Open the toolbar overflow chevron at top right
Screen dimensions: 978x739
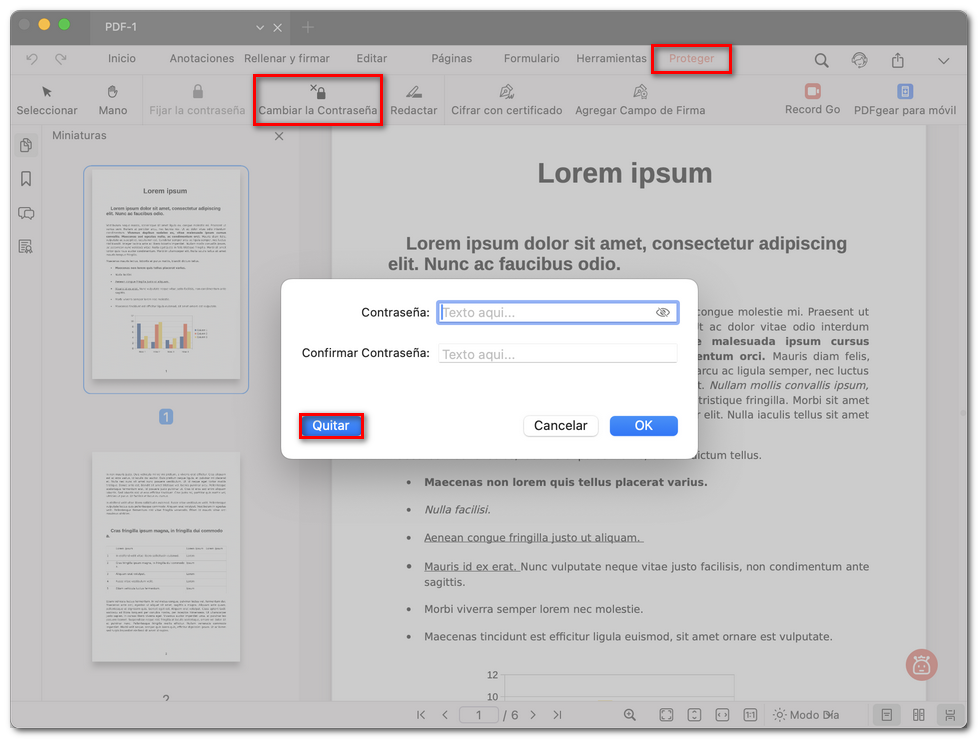point(943,61)
